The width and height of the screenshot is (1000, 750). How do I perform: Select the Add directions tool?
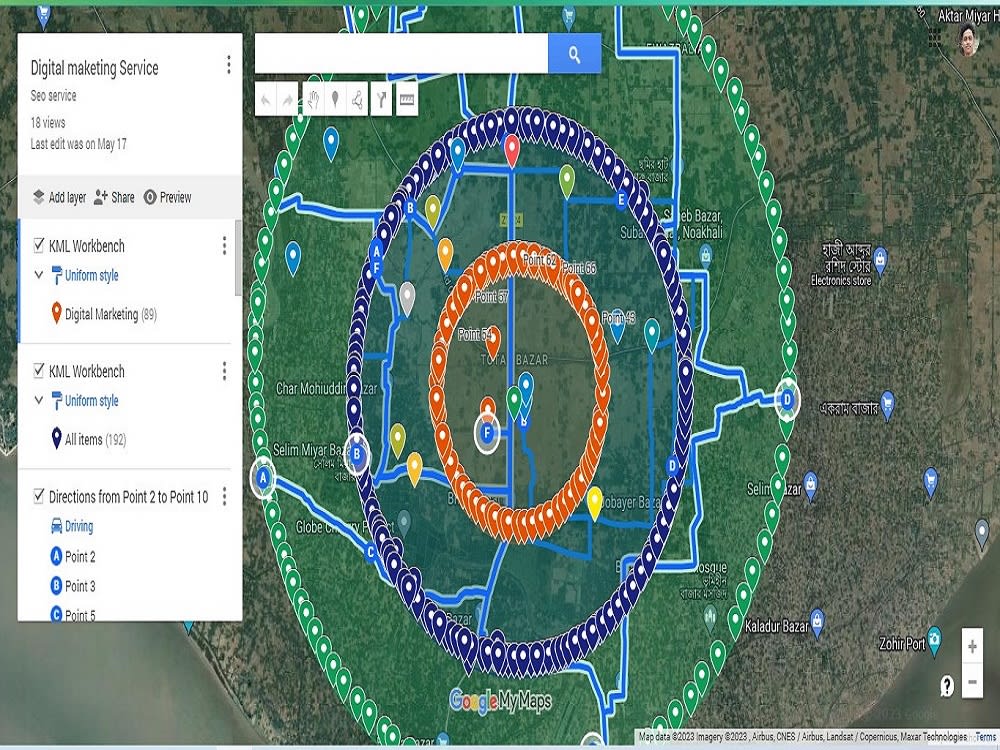[x=381, y=99]
